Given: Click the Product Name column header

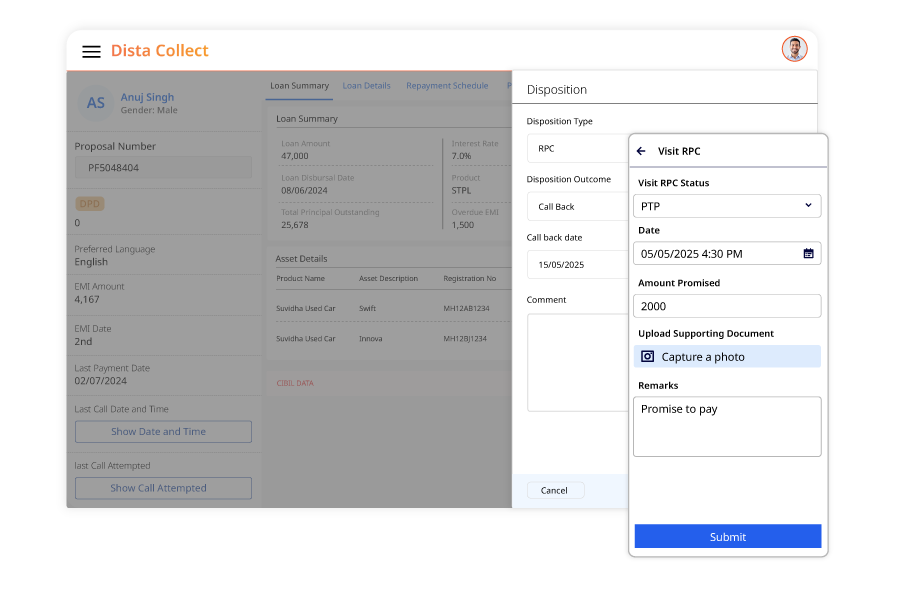Looking at the screenshot, I should (300, 278).
